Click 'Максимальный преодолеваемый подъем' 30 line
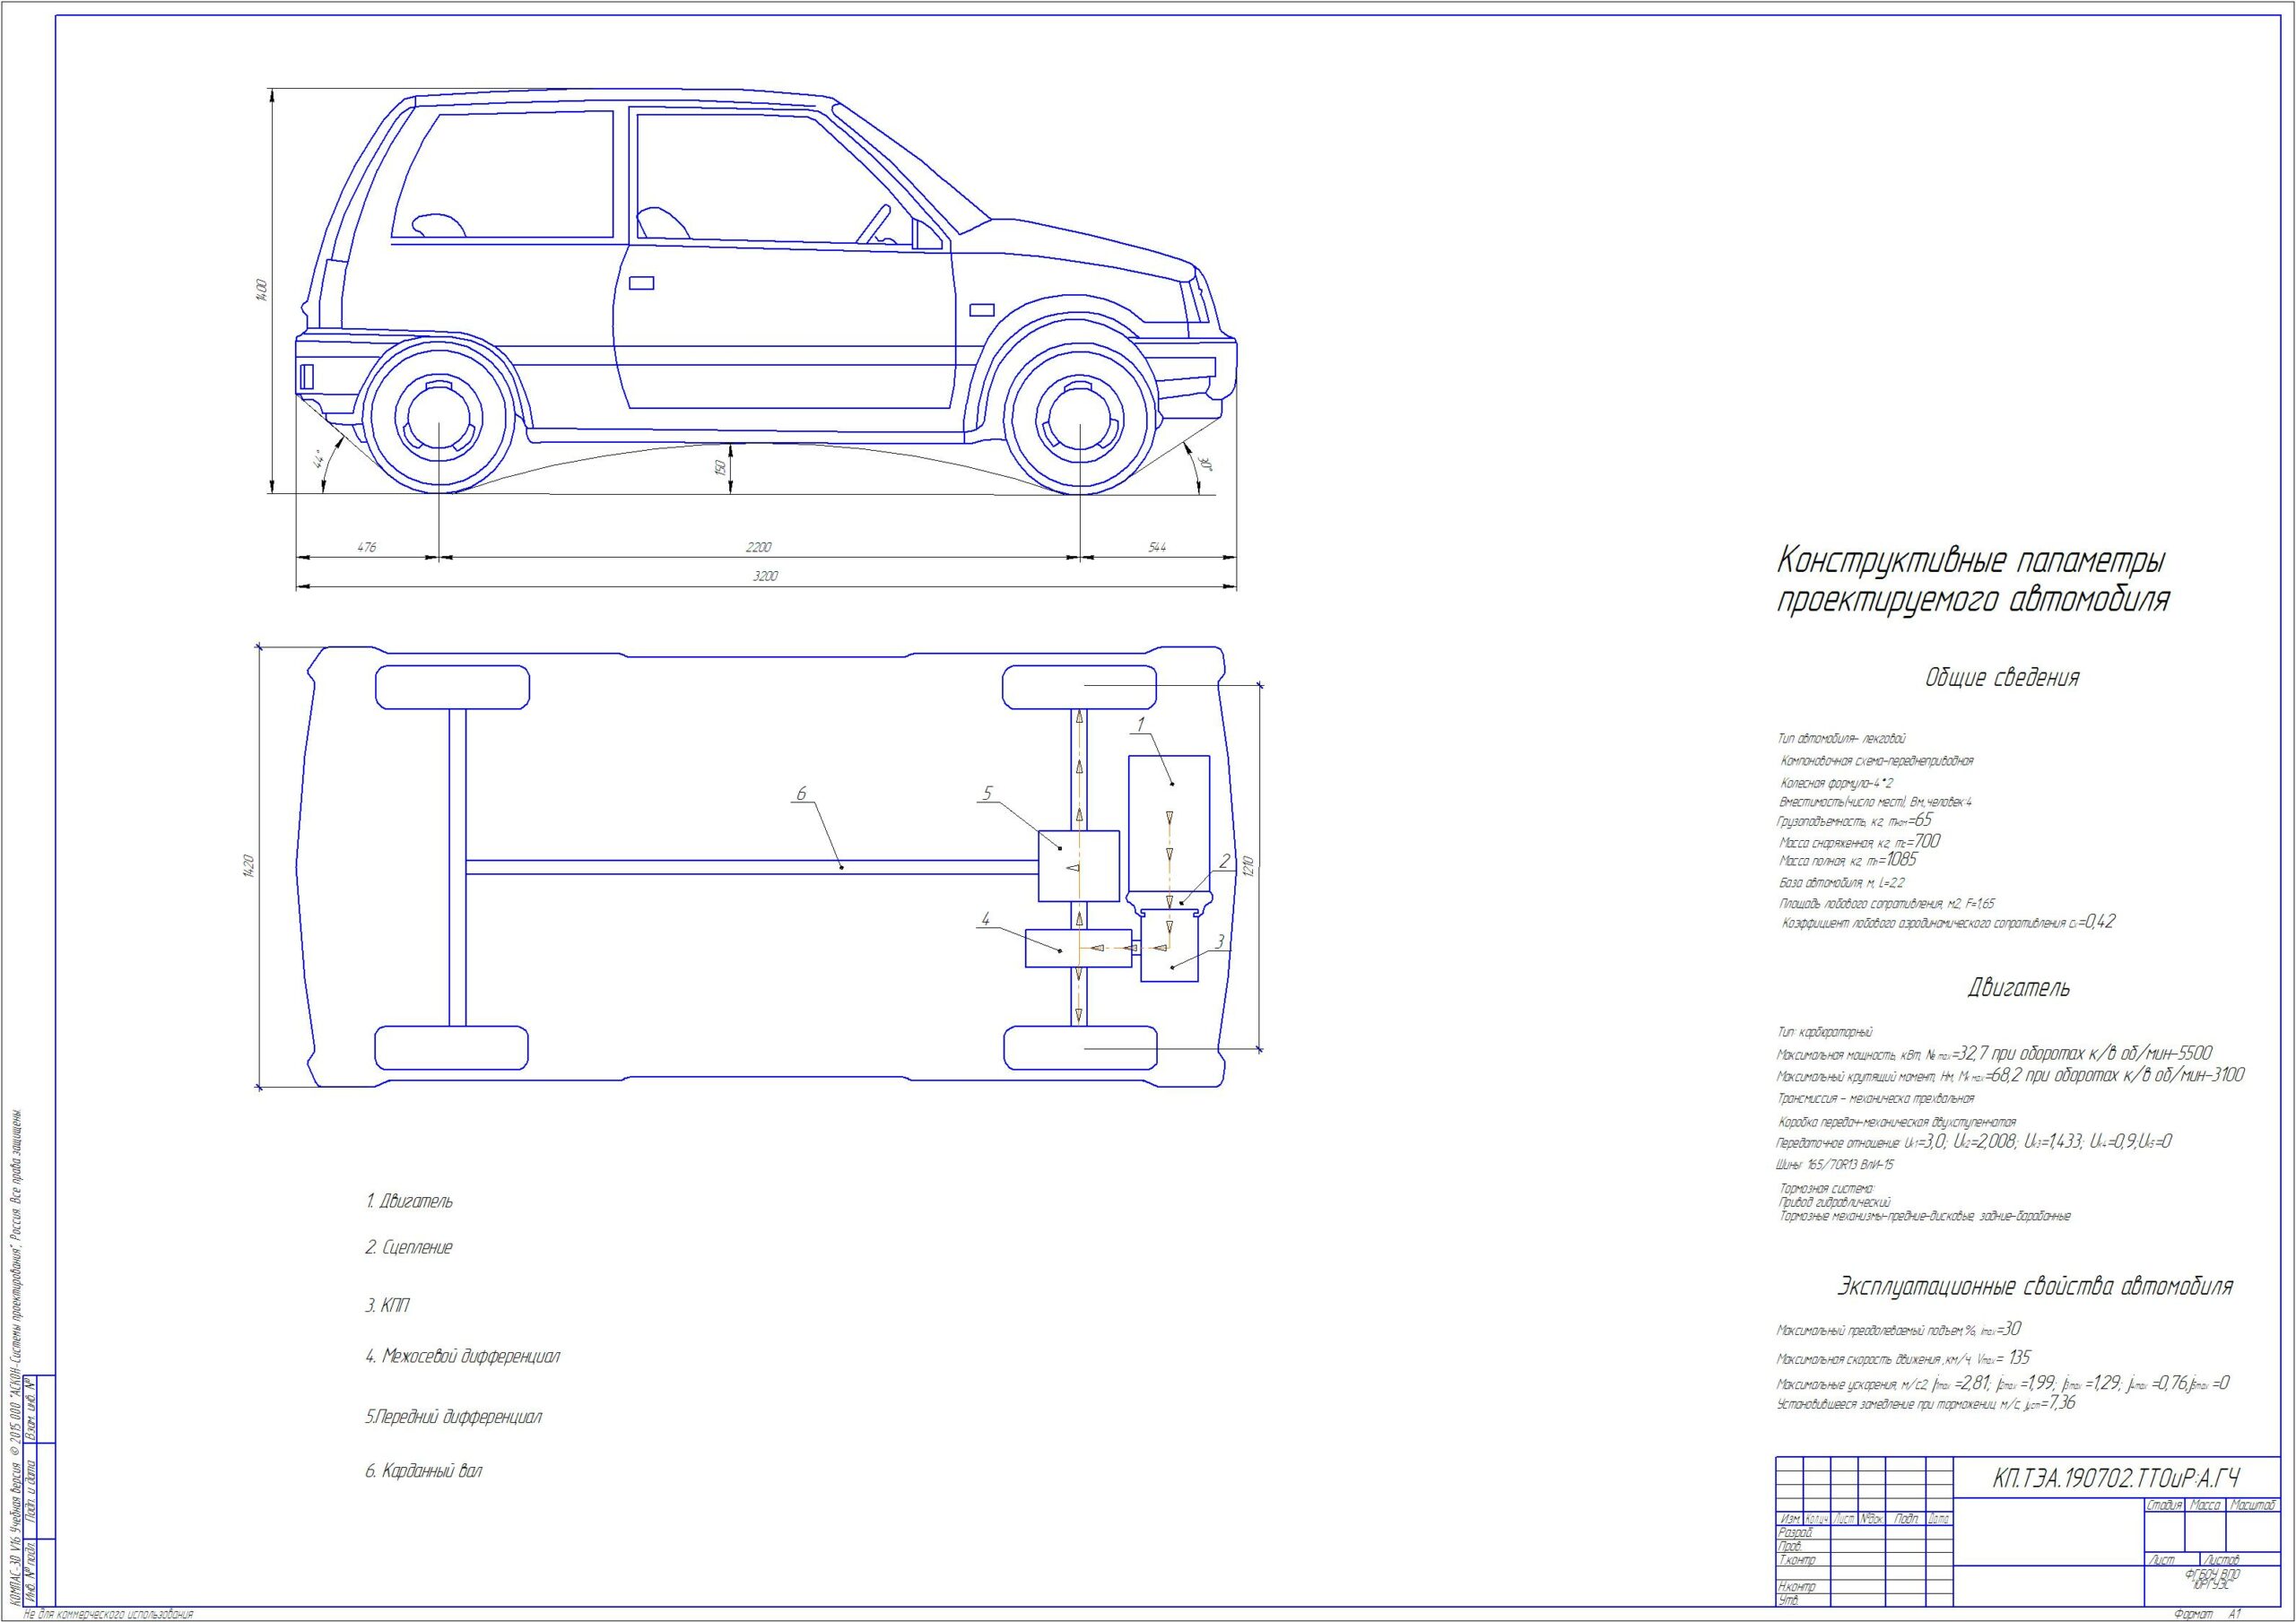The image size is (2296, 1622). point(1899,1329)
